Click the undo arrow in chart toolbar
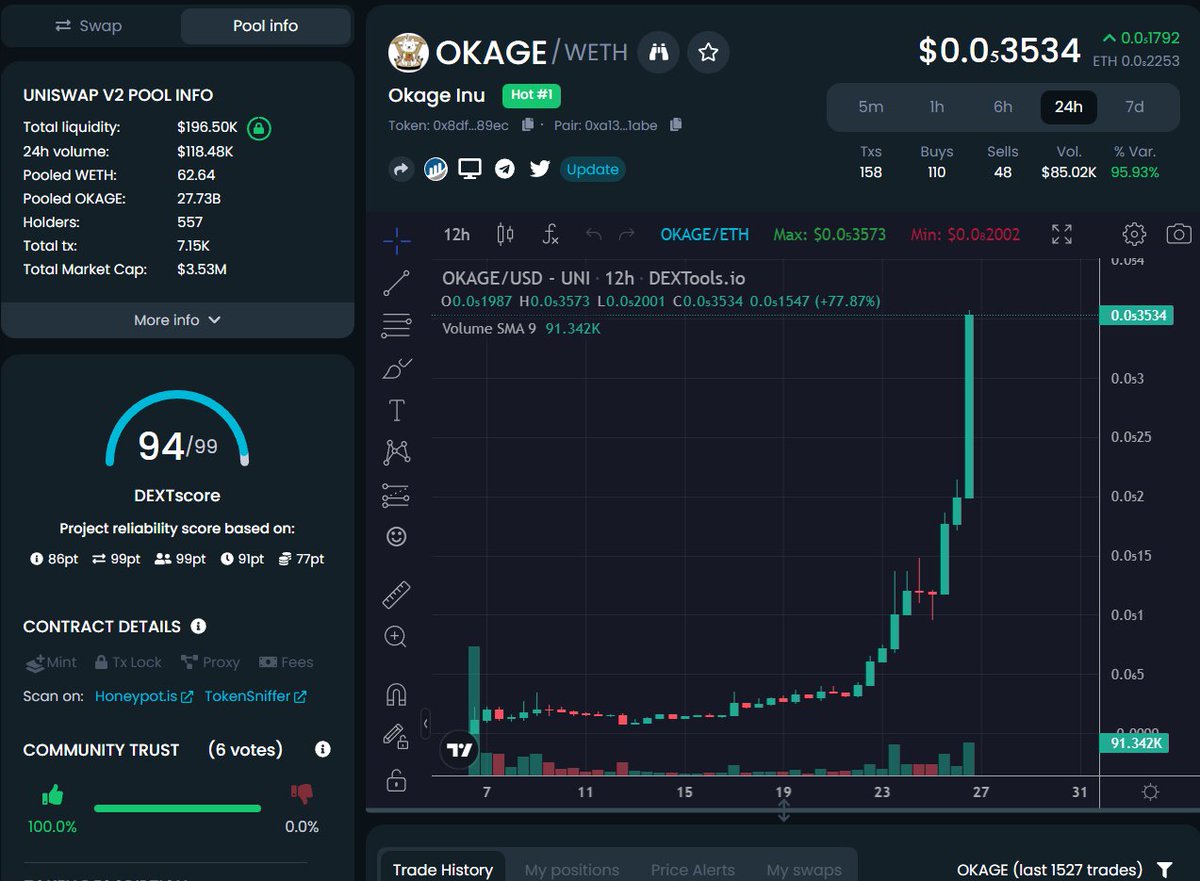The image size is (1200, 881). click(x=594, y=234)
